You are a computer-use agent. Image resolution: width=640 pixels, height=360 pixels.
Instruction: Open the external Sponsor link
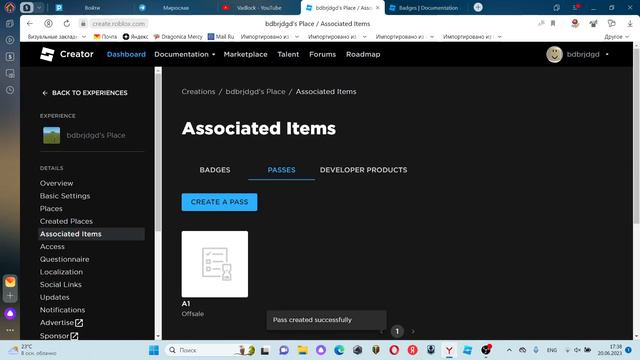[59, 336]
